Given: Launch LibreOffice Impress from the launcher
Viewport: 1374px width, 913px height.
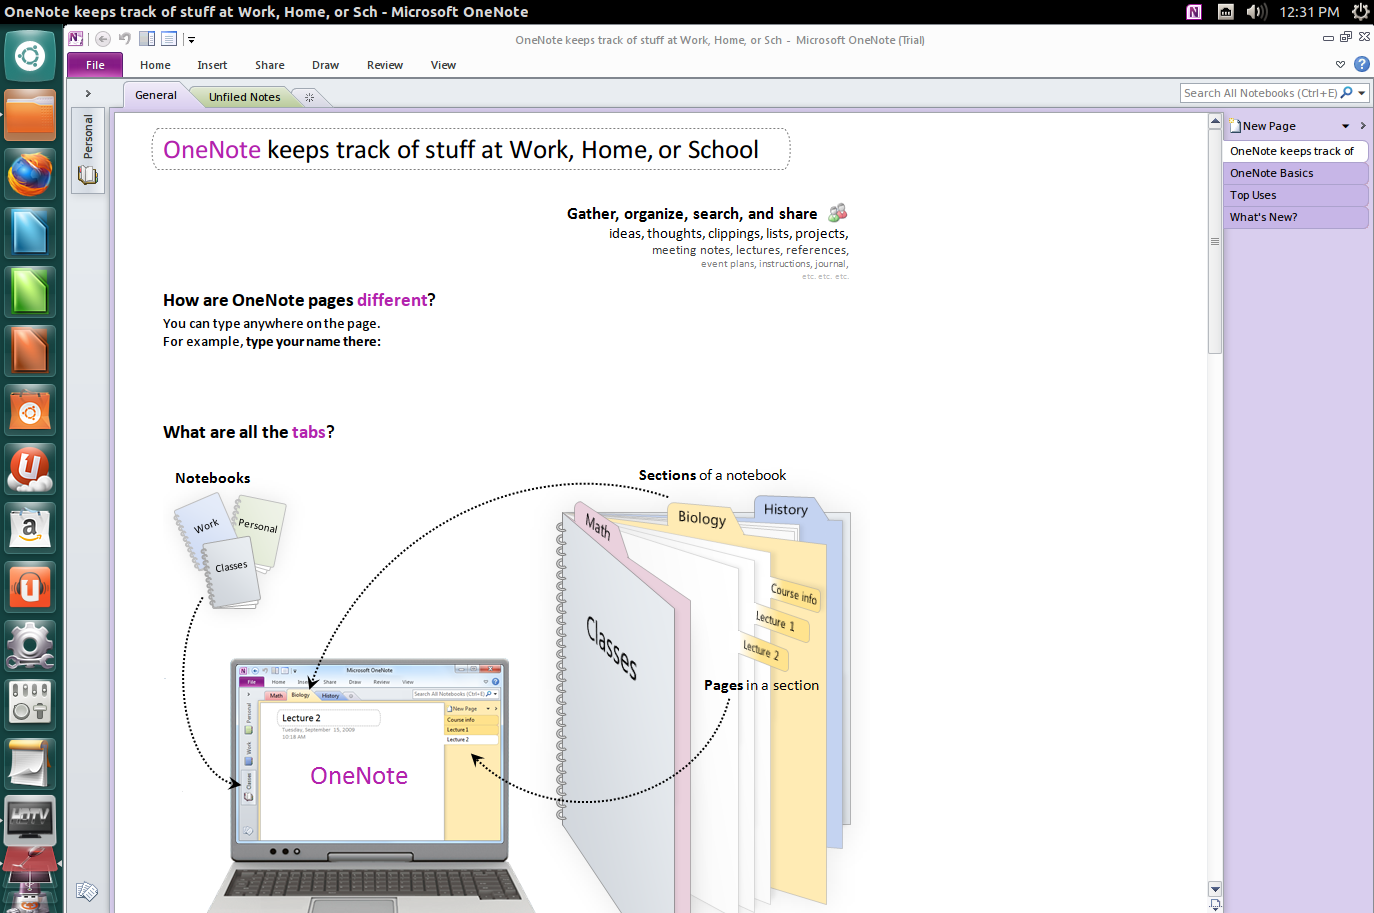Looking at the screenshot, I should (x=30, y=351).
